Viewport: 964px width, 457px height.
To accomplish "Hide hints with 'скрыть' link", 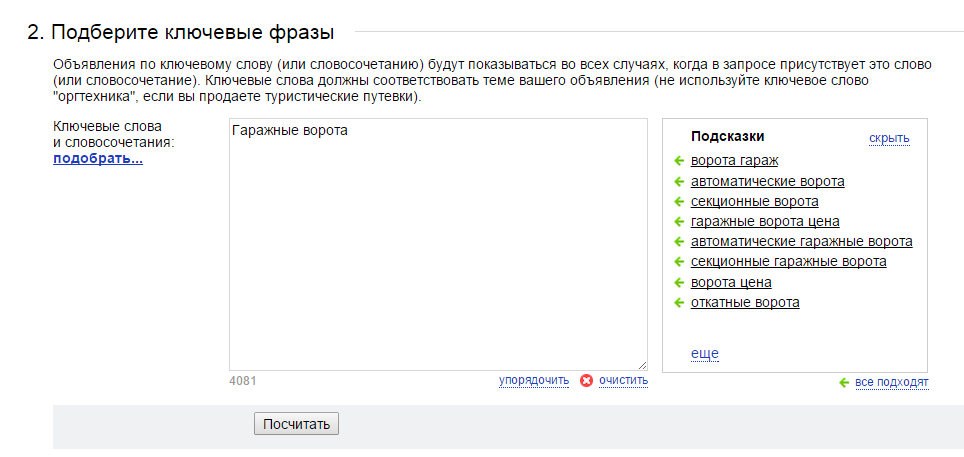I will click(x=889, y=138).
